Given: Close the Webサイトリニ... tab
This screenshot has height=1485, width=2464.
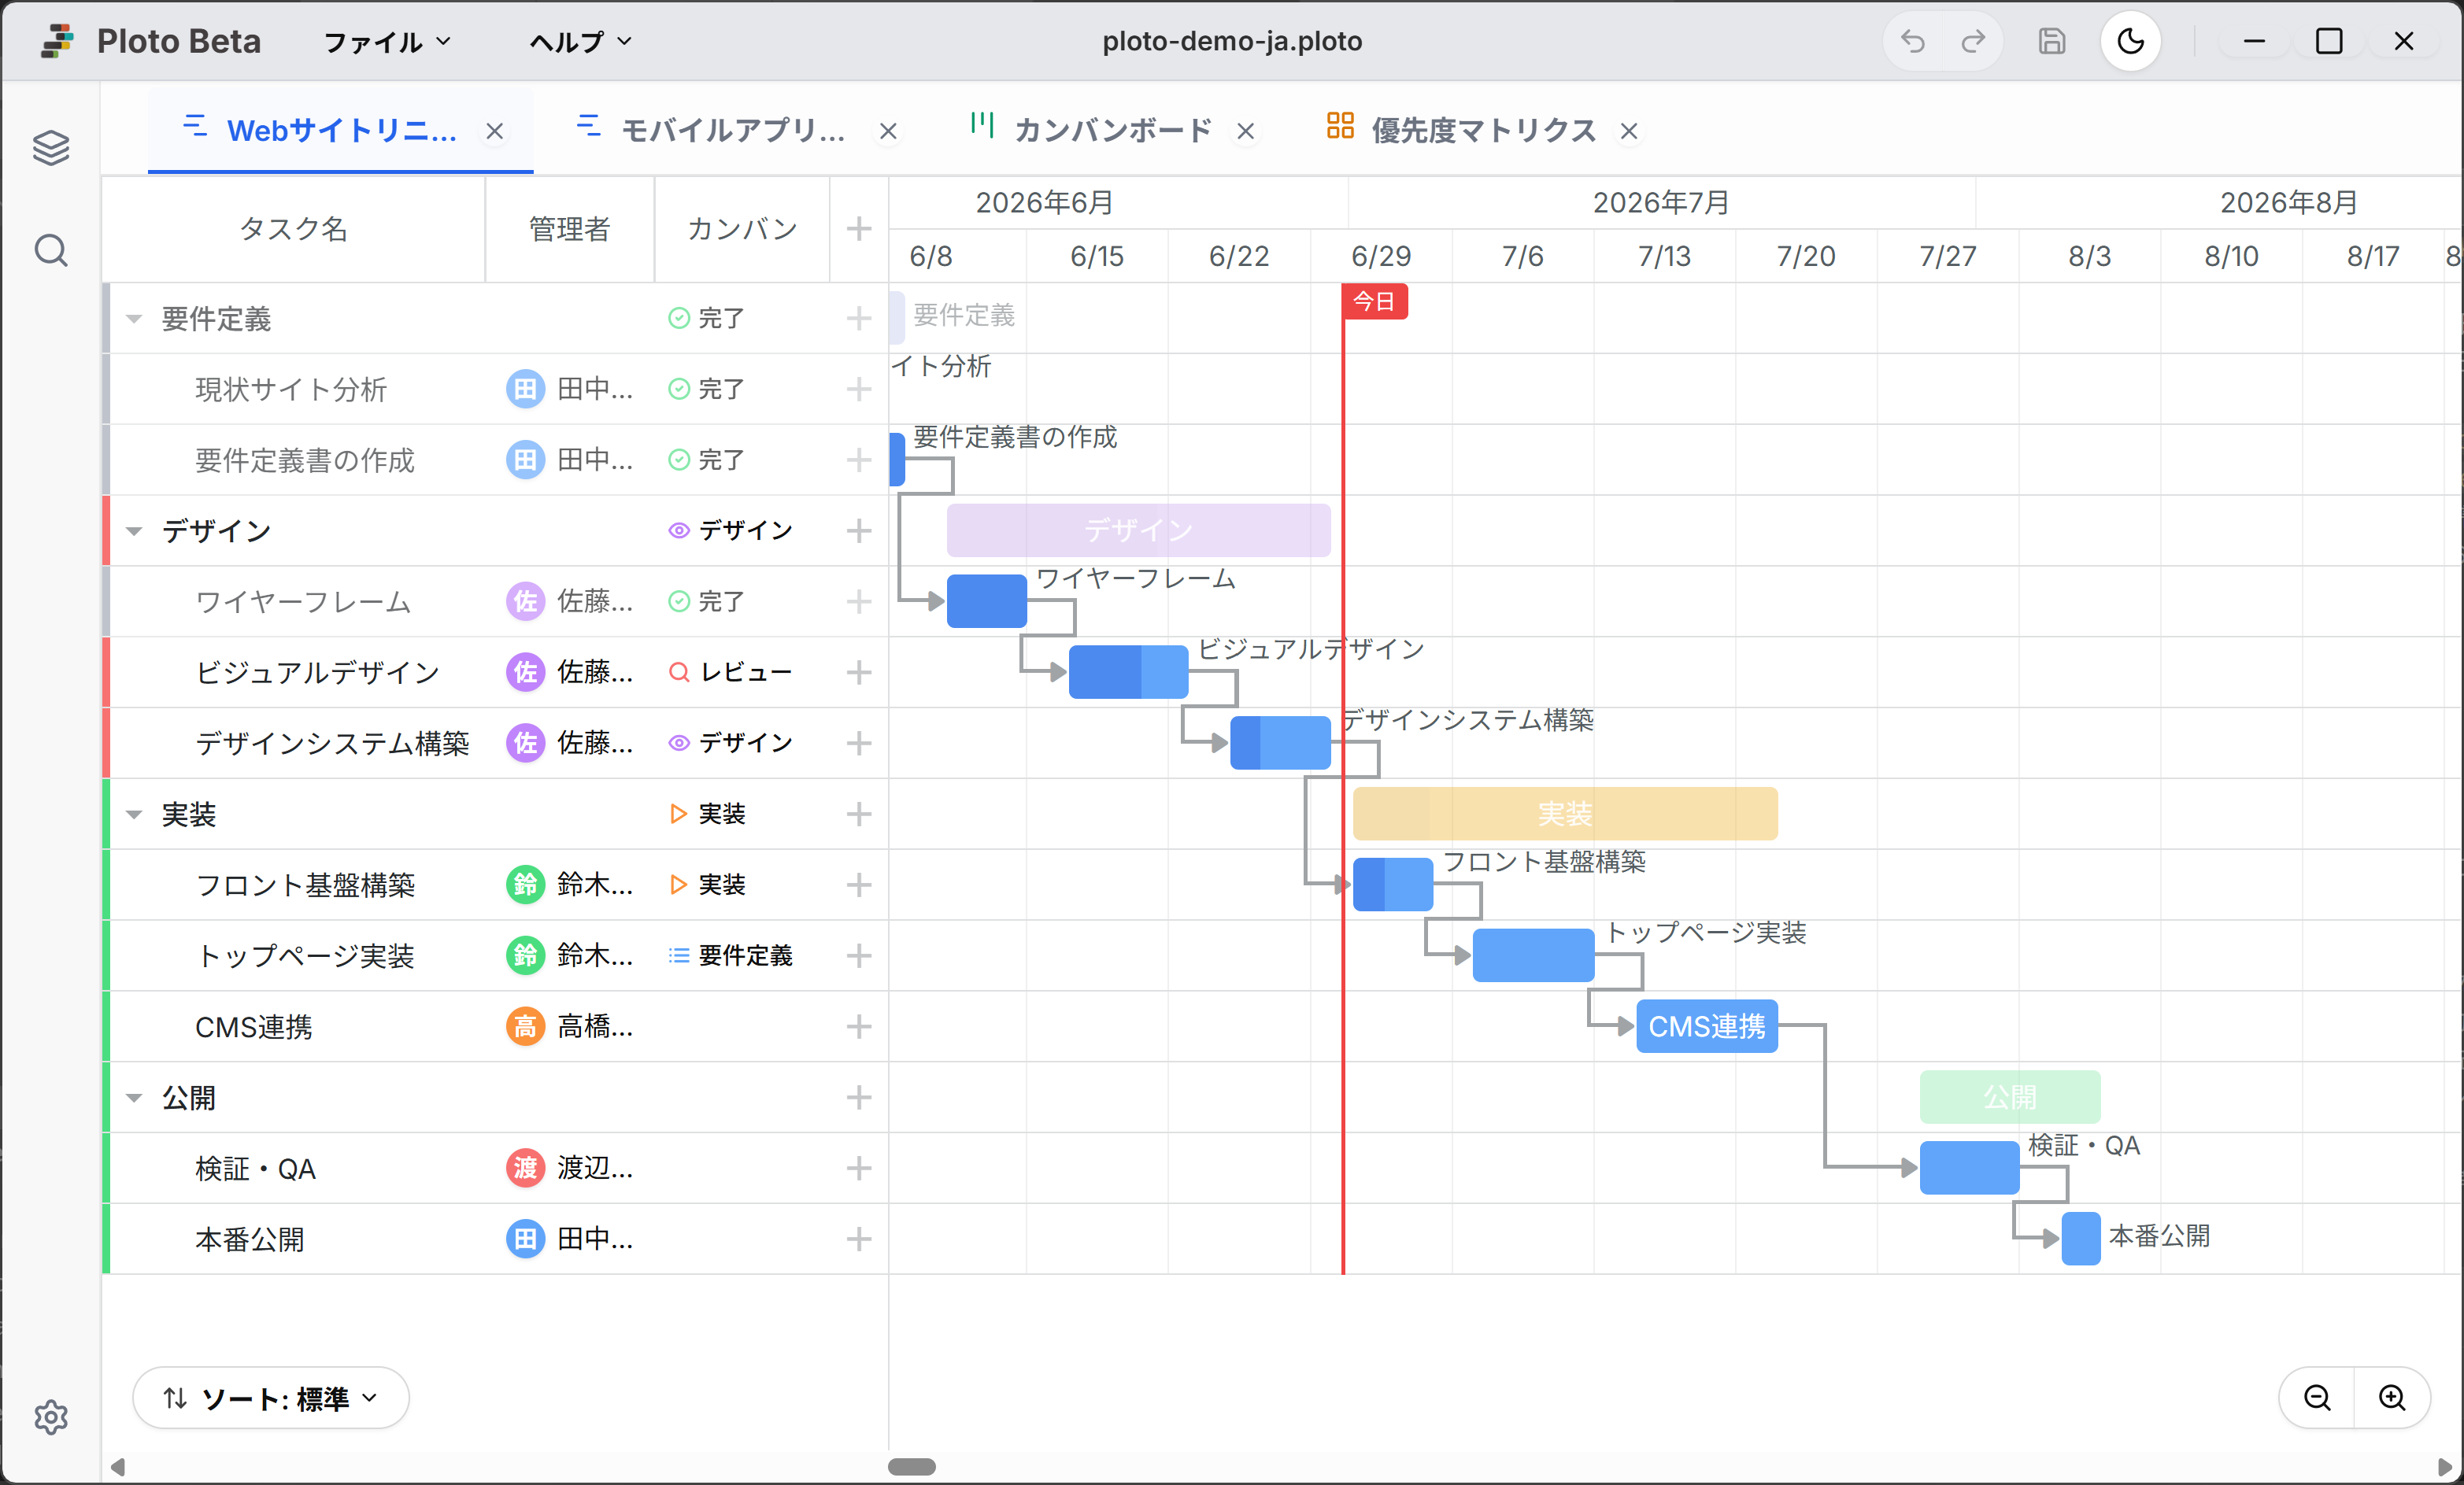Looking at the screenshot, I should pos(494,131).
